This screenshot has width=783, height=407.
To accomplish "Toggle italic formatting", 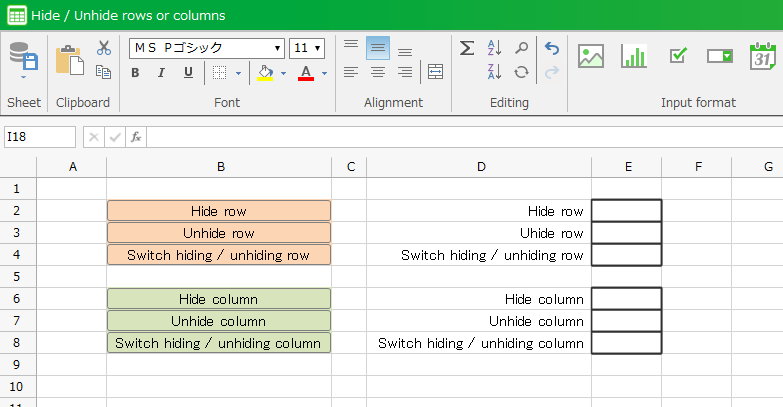I will (x=161, y=72).
